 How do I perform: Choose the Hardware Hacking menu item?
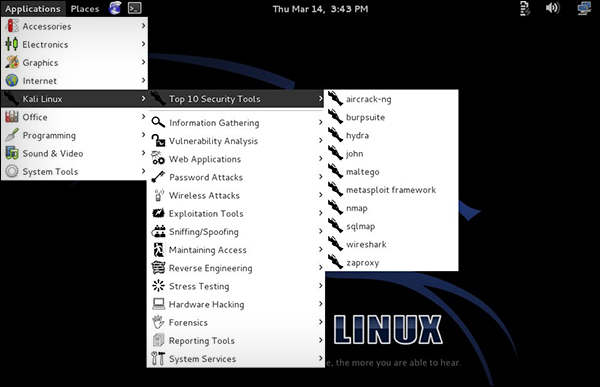click(236, 304)
